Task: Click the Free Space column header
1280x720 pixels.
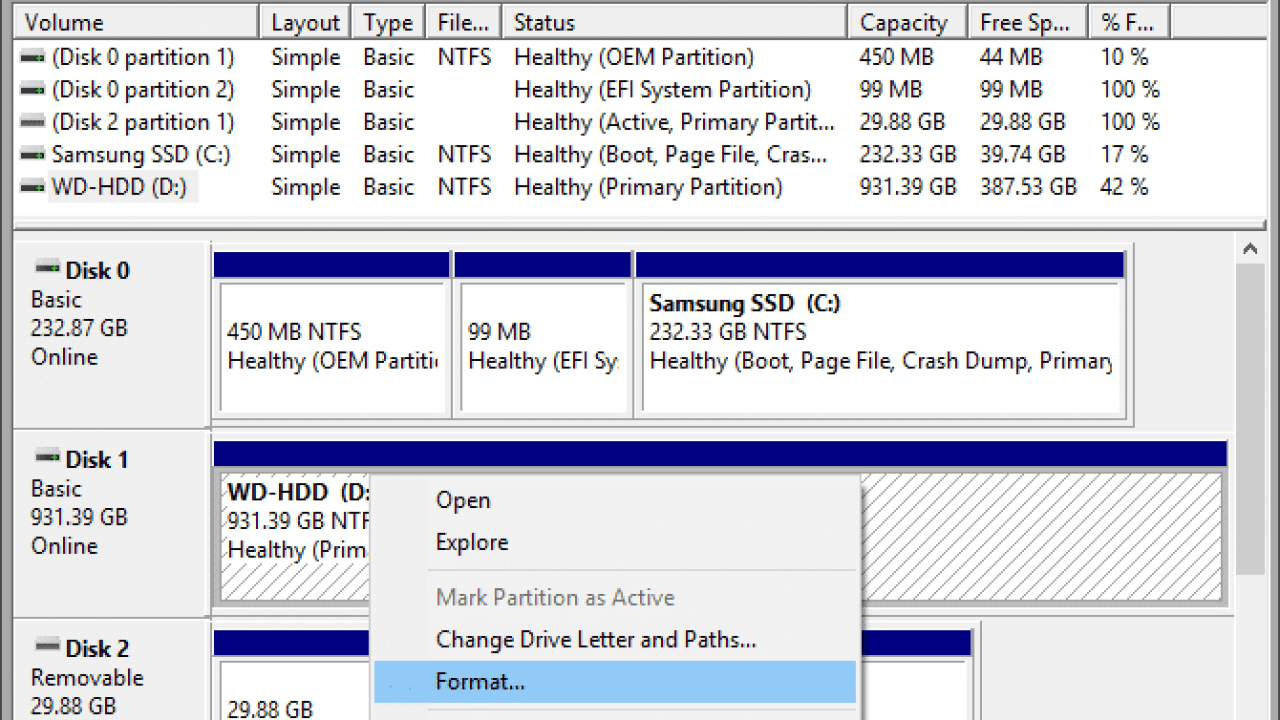Action: (x=1029, y=22)
